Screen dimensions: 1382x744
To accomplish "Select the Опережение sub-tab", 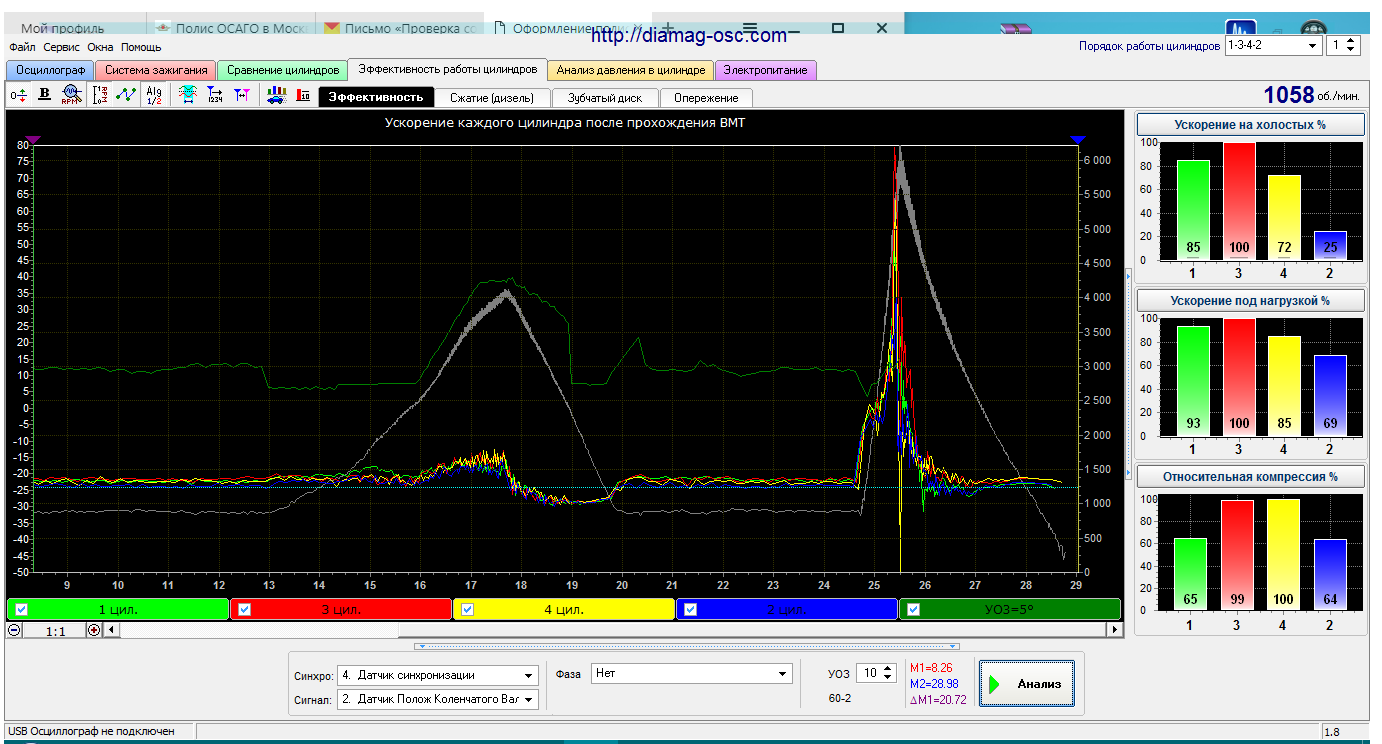I will click(x=706, y=98).
